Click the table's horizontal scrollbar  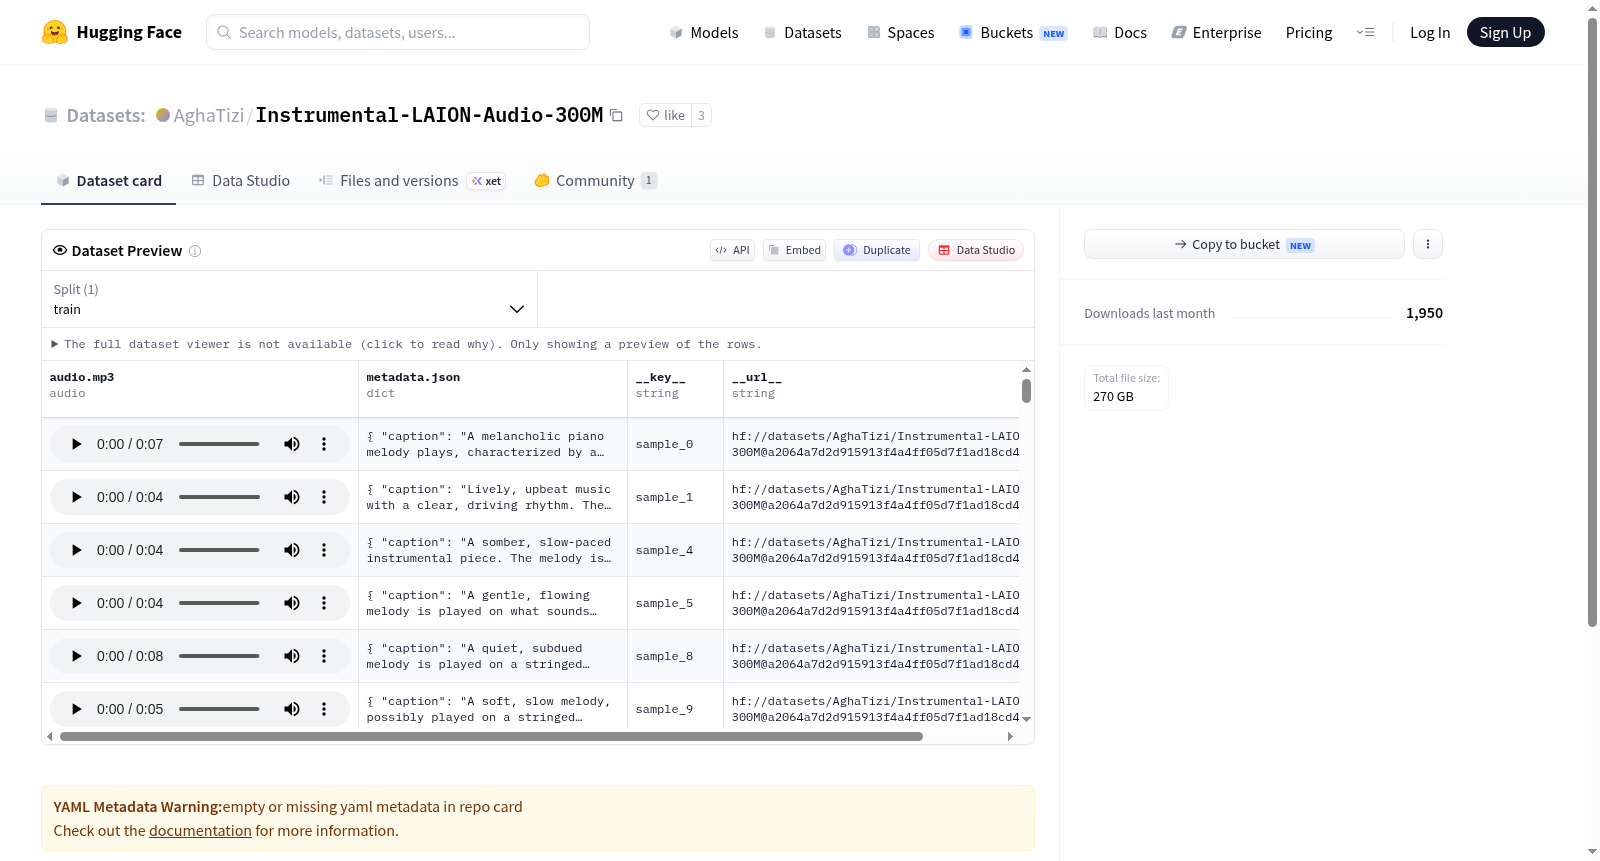491,737
